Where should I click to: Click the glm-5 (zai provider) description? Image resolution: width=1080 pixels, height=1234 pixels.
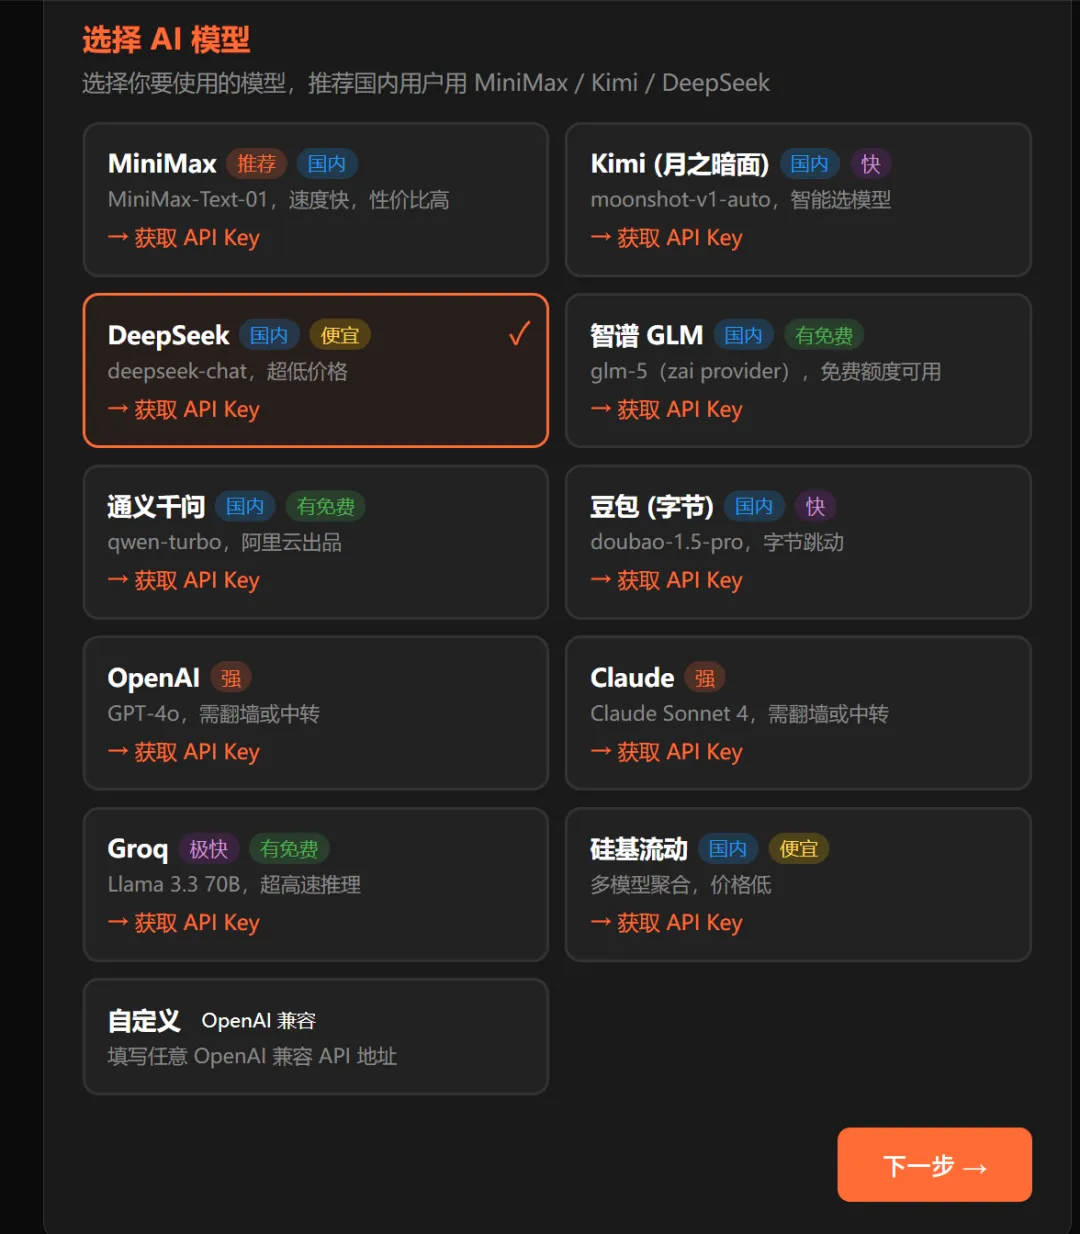click(x=766, y=371)
